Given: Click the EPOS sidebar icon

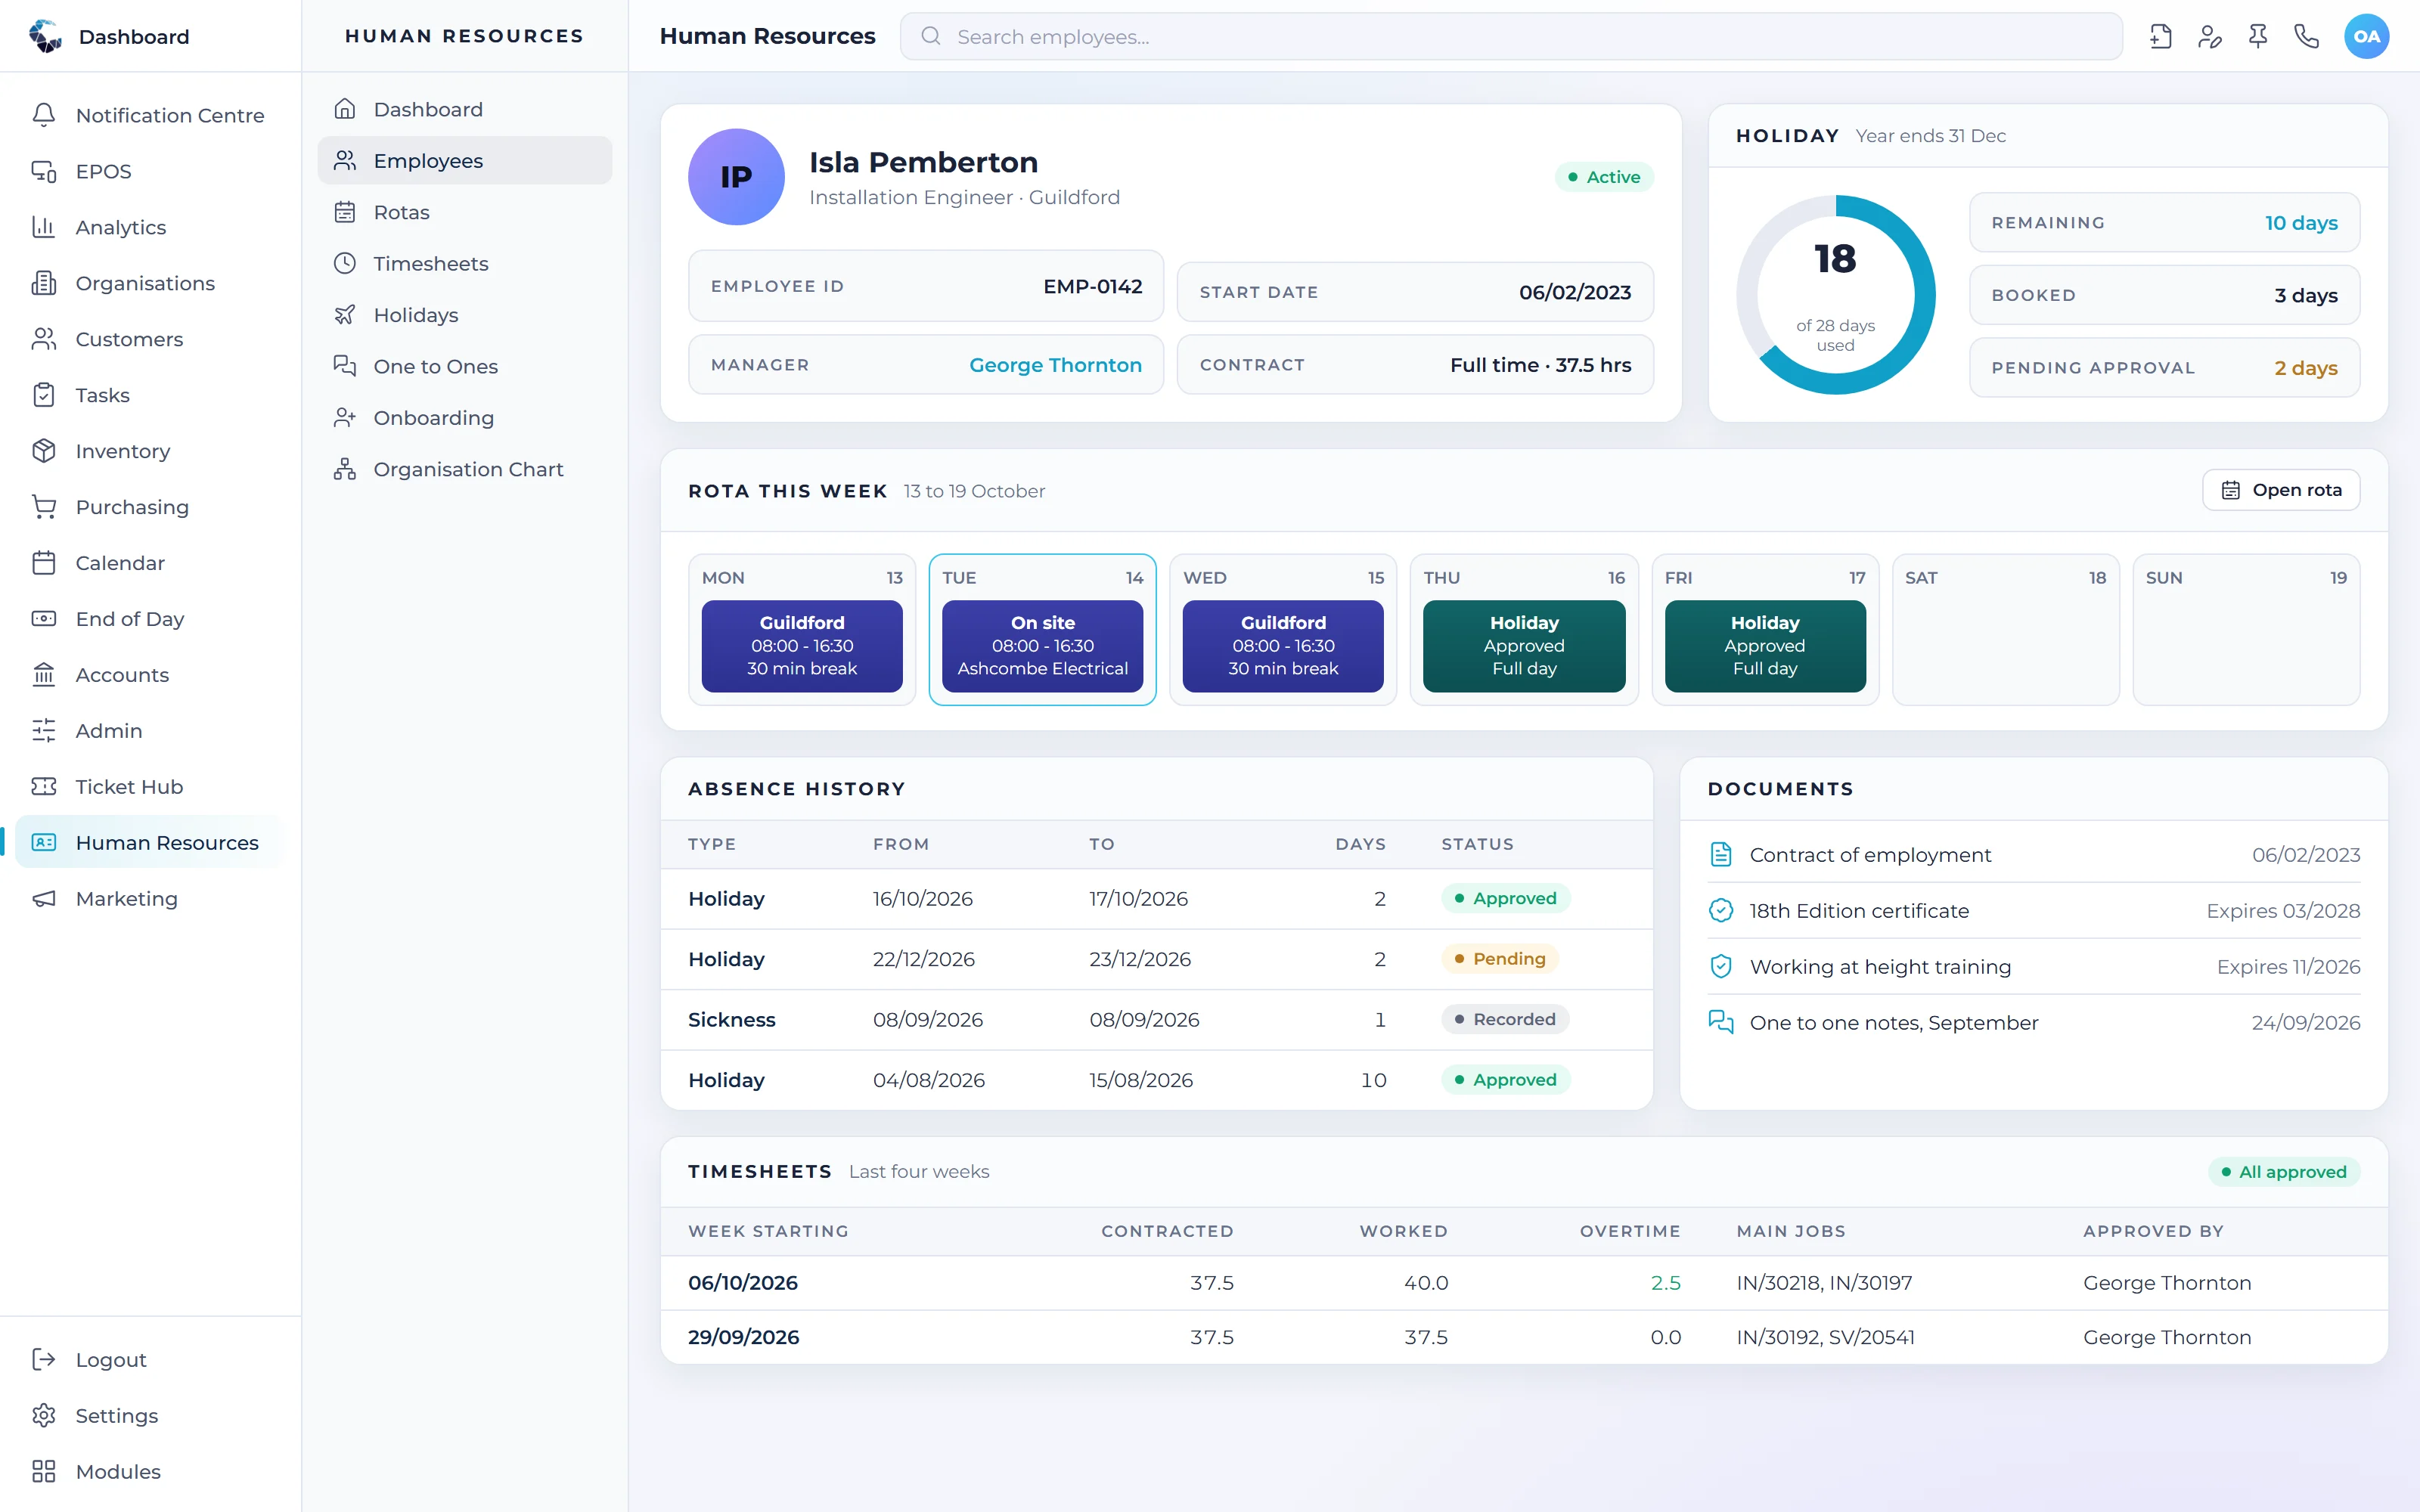Looking at the screenshot, I should [x=44, y=171].
